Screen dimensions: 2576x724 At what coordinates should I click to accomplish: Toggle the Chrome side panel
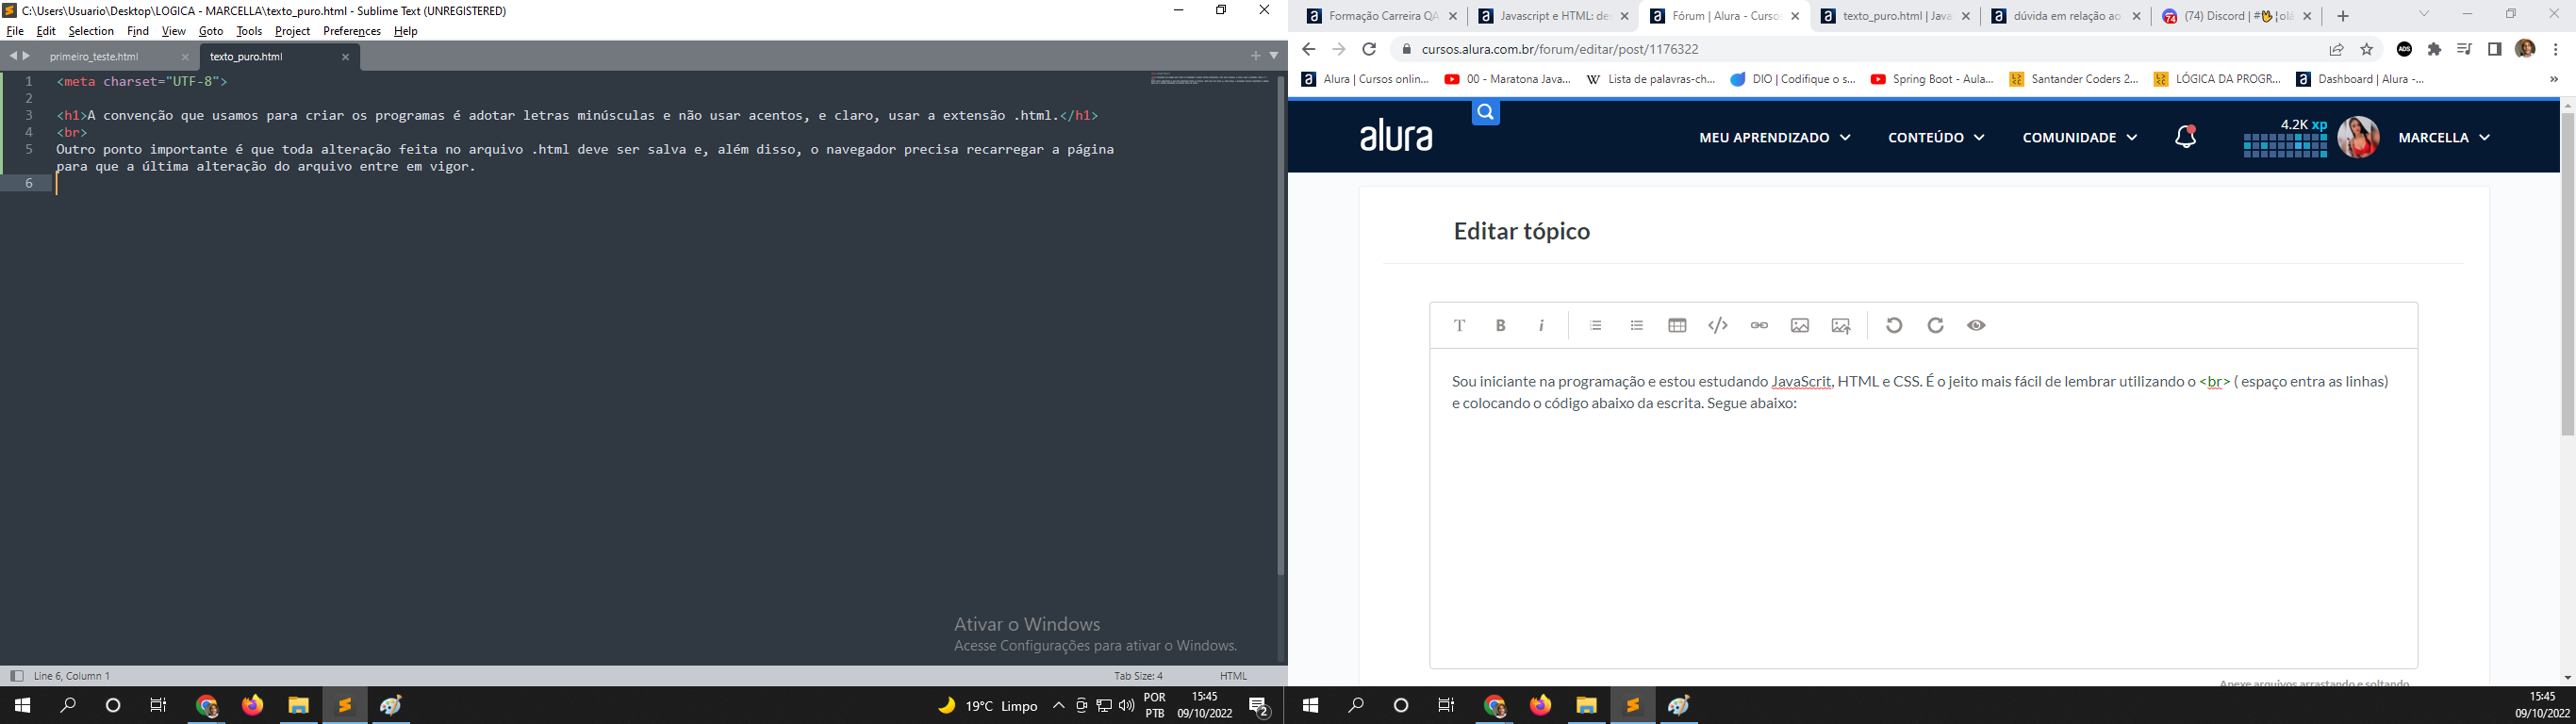tap(2494, 49)
